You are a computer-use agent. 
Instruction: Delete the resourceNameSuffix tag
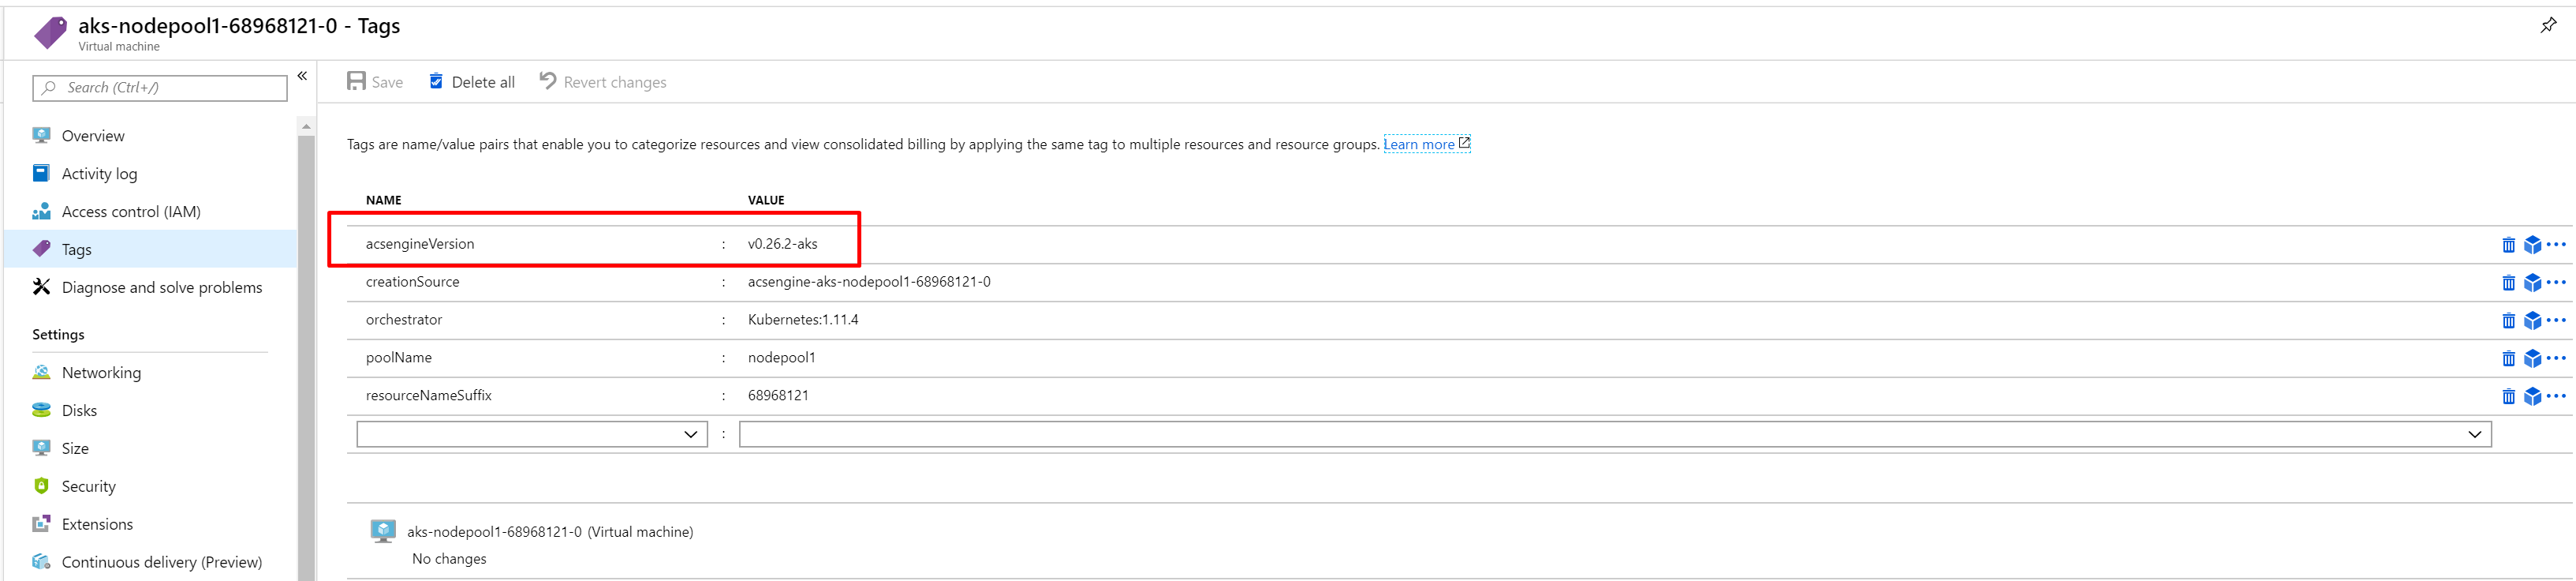click(2508, 397)
